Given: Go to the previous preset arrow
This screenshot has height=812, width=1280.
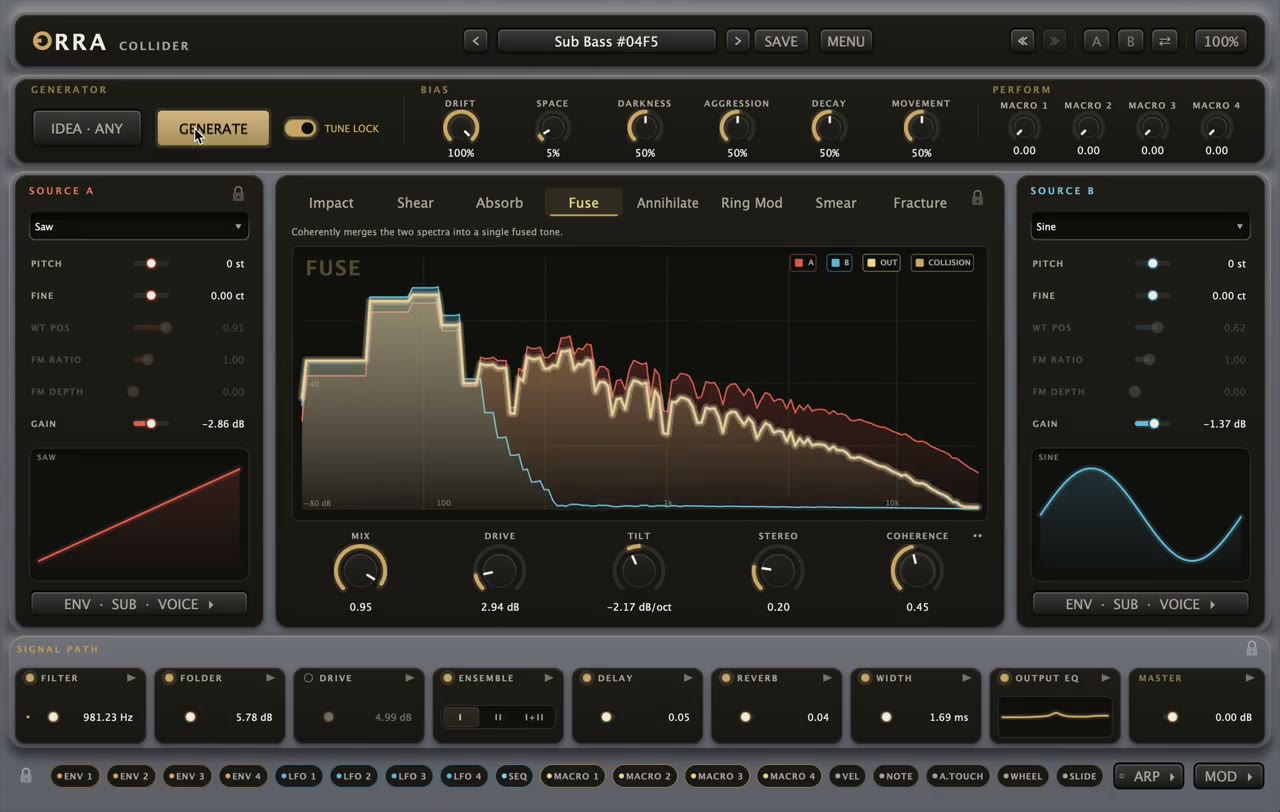Looking at the screenshot, I should coord(476,41).
